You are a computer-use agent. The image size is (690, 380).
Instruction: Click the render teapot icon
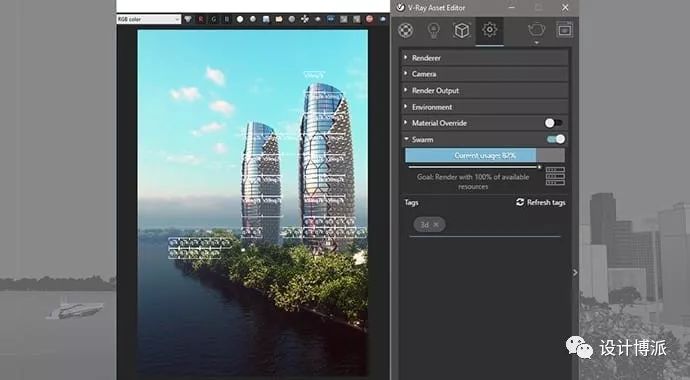[x=536, y=30]
